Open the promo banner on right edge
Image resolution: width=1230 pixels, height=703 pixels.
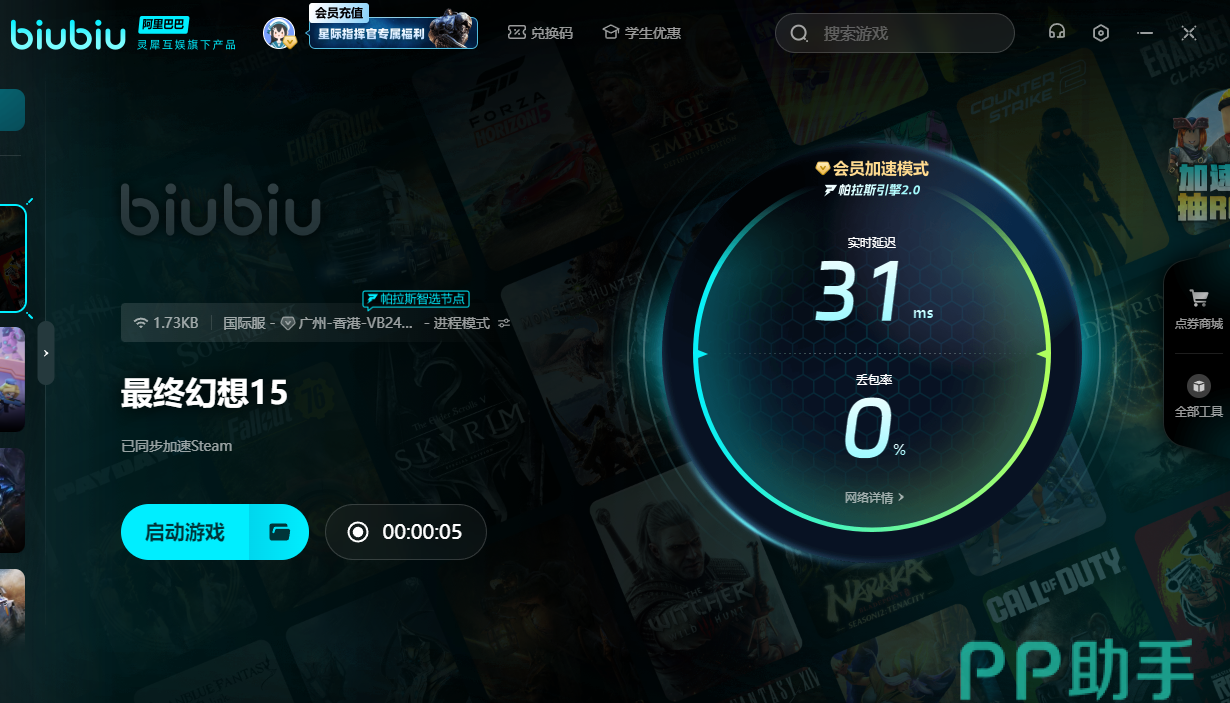1200,160
